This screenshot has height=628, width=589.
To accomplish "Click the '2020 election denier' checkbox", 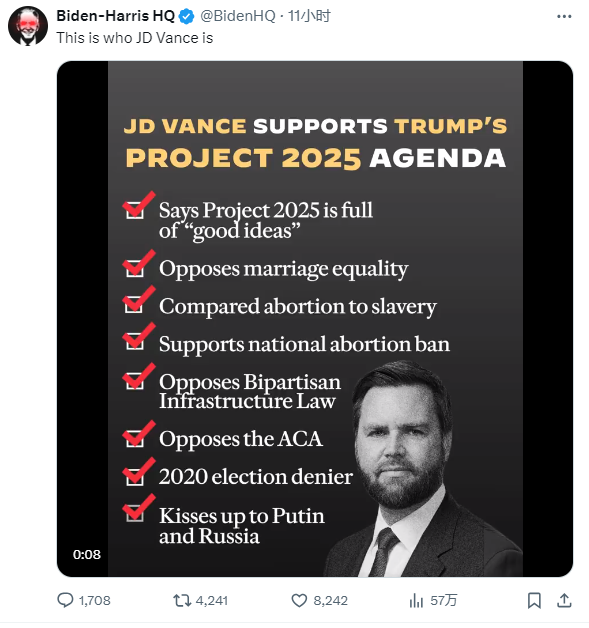I will (135, 477).
